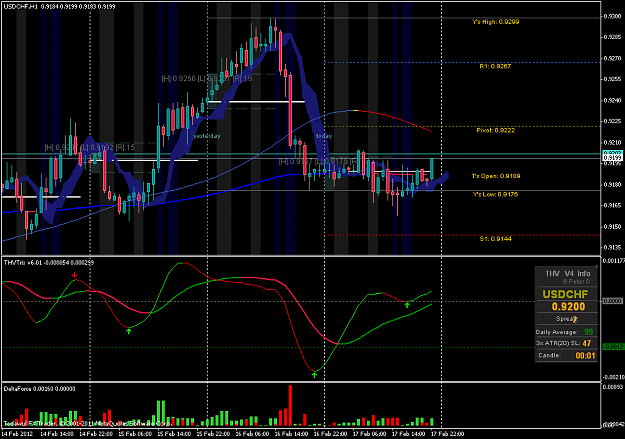Click the 'yesterday' session label

[206, 136]
